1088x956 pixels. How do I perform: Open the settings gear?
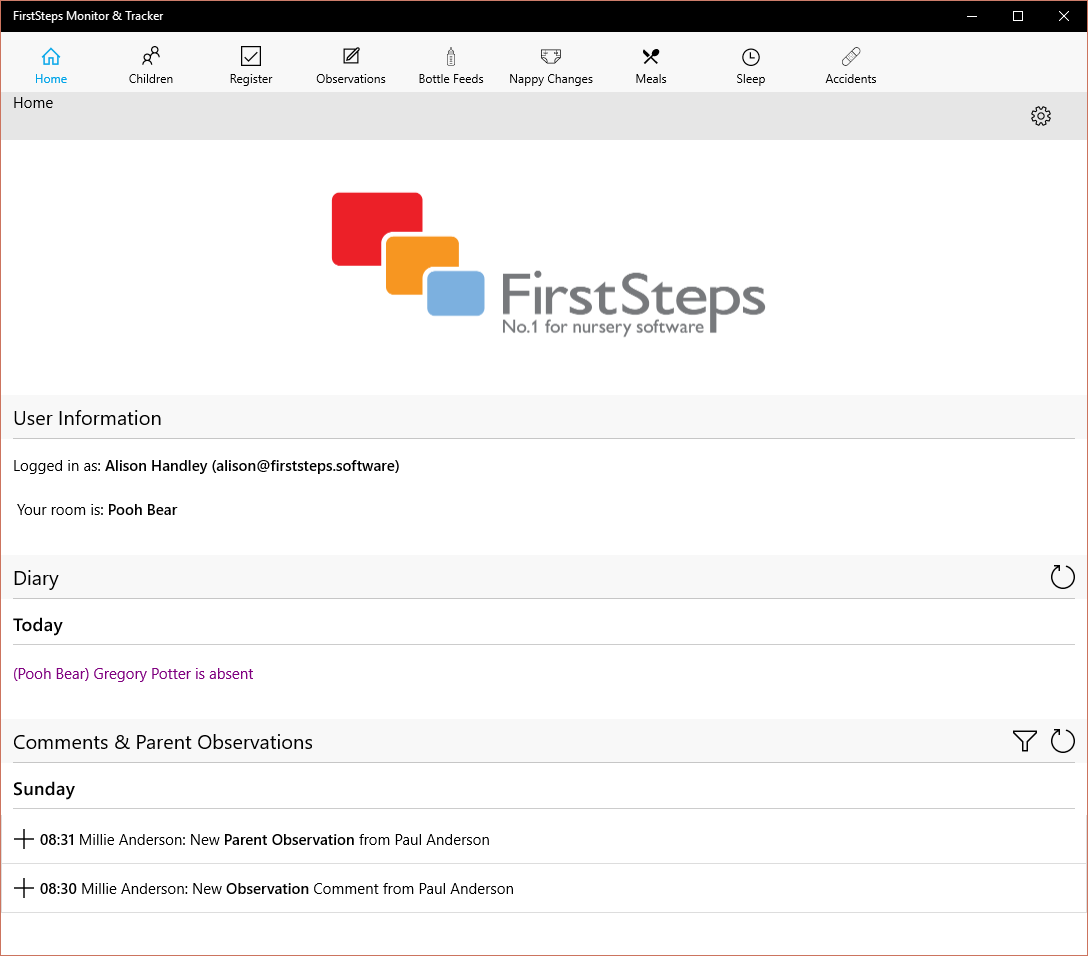click(1041, 115)
